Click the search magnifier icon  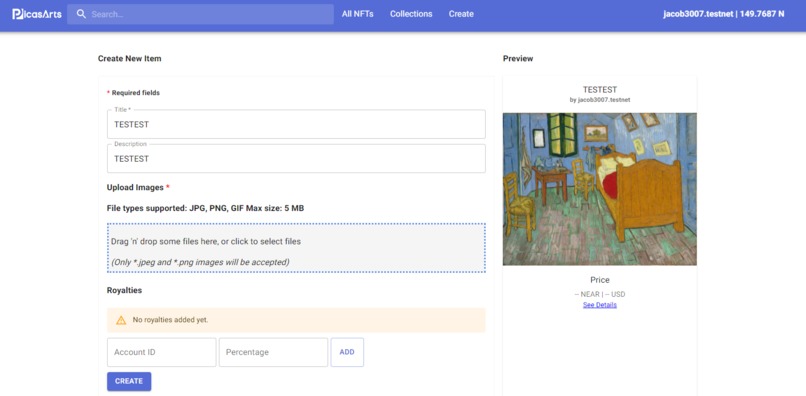click(81, 14)
